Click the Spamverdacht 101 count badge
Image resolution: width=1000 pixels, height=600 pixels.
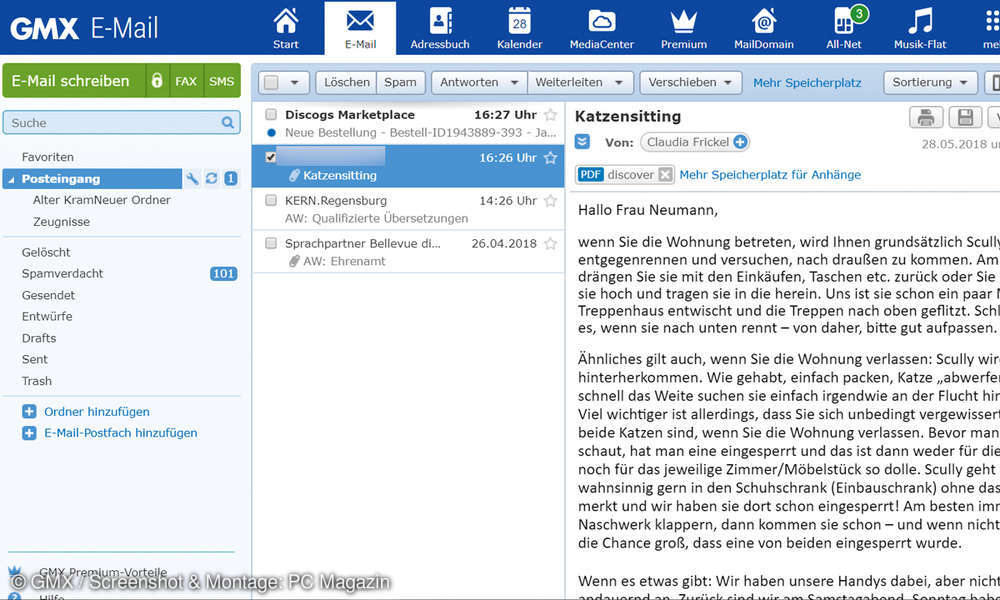(224, 274)
